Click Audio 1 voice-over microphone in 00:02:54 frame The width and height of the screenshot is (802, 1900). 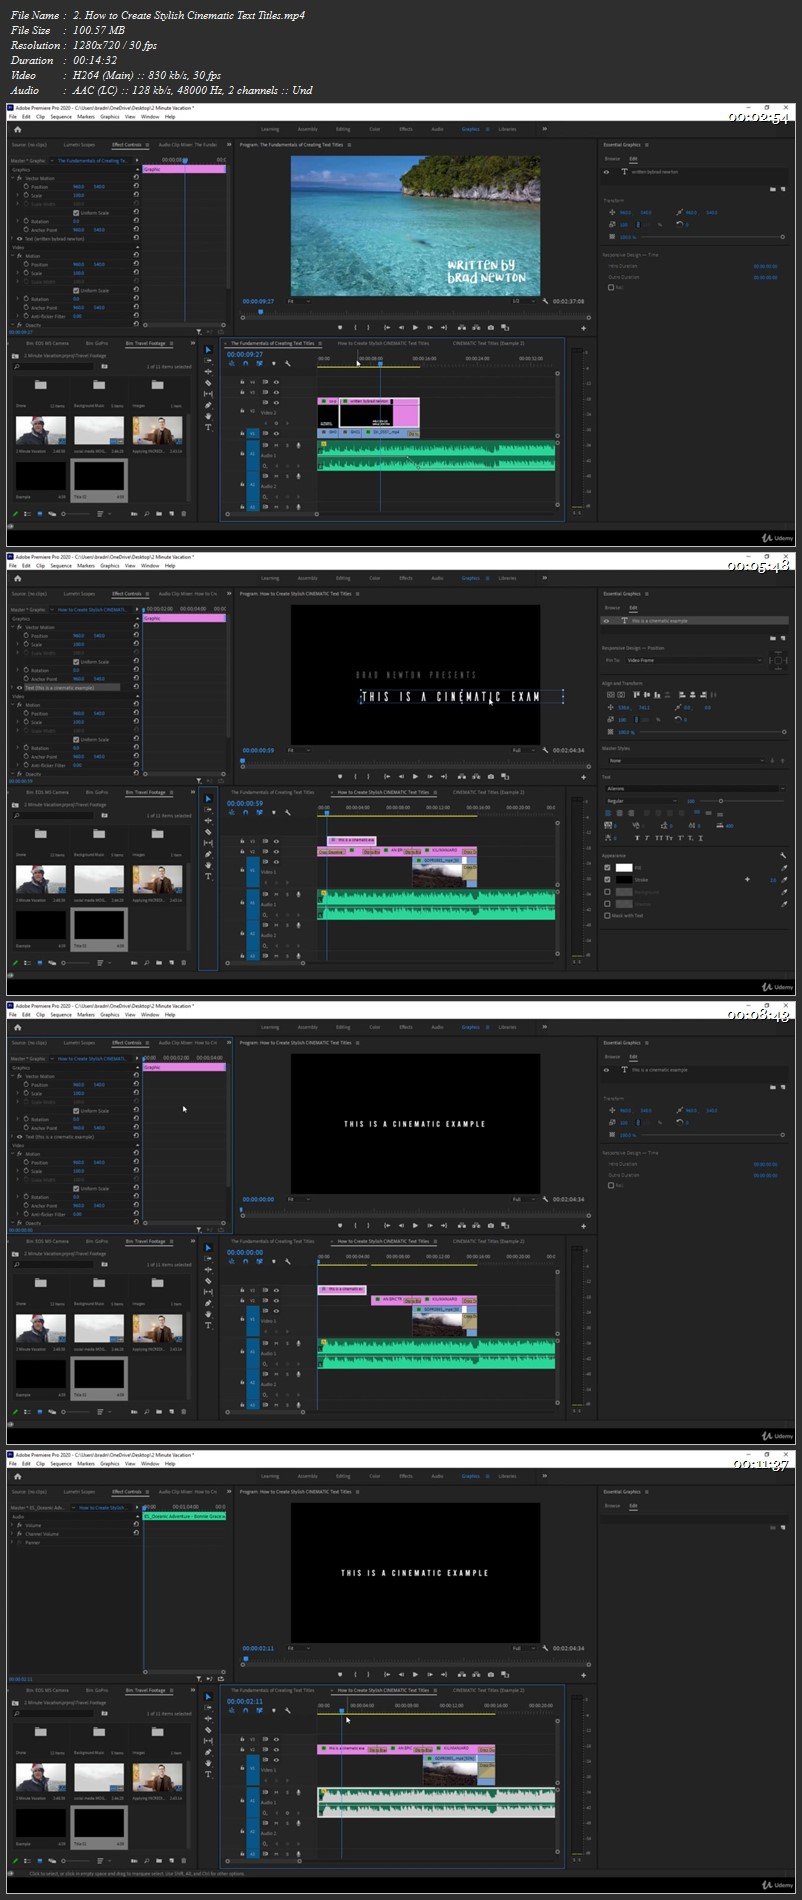tap(298, 445)
